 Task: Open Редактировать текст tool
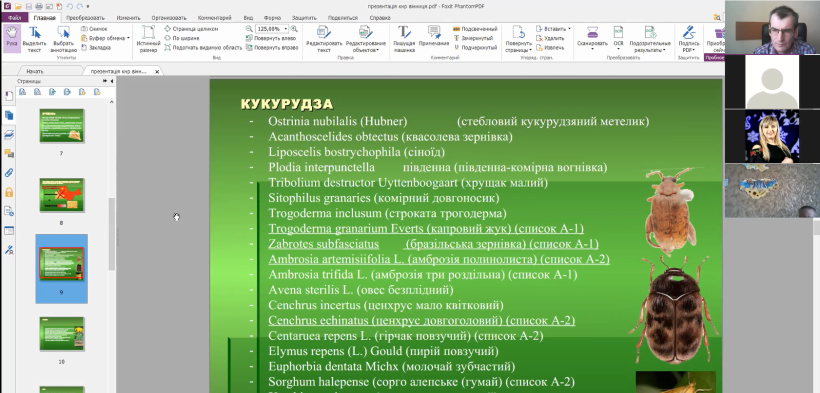pyautogui.click(x=324, y=38)
